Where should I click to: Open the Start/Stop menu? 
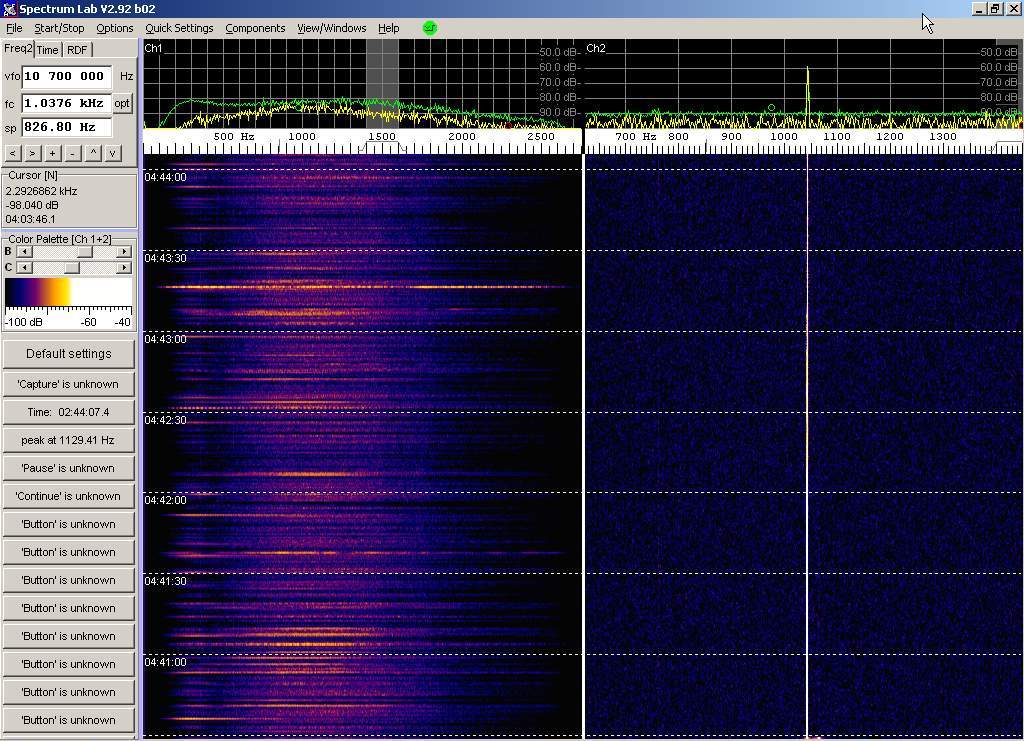tap(59, 28)
